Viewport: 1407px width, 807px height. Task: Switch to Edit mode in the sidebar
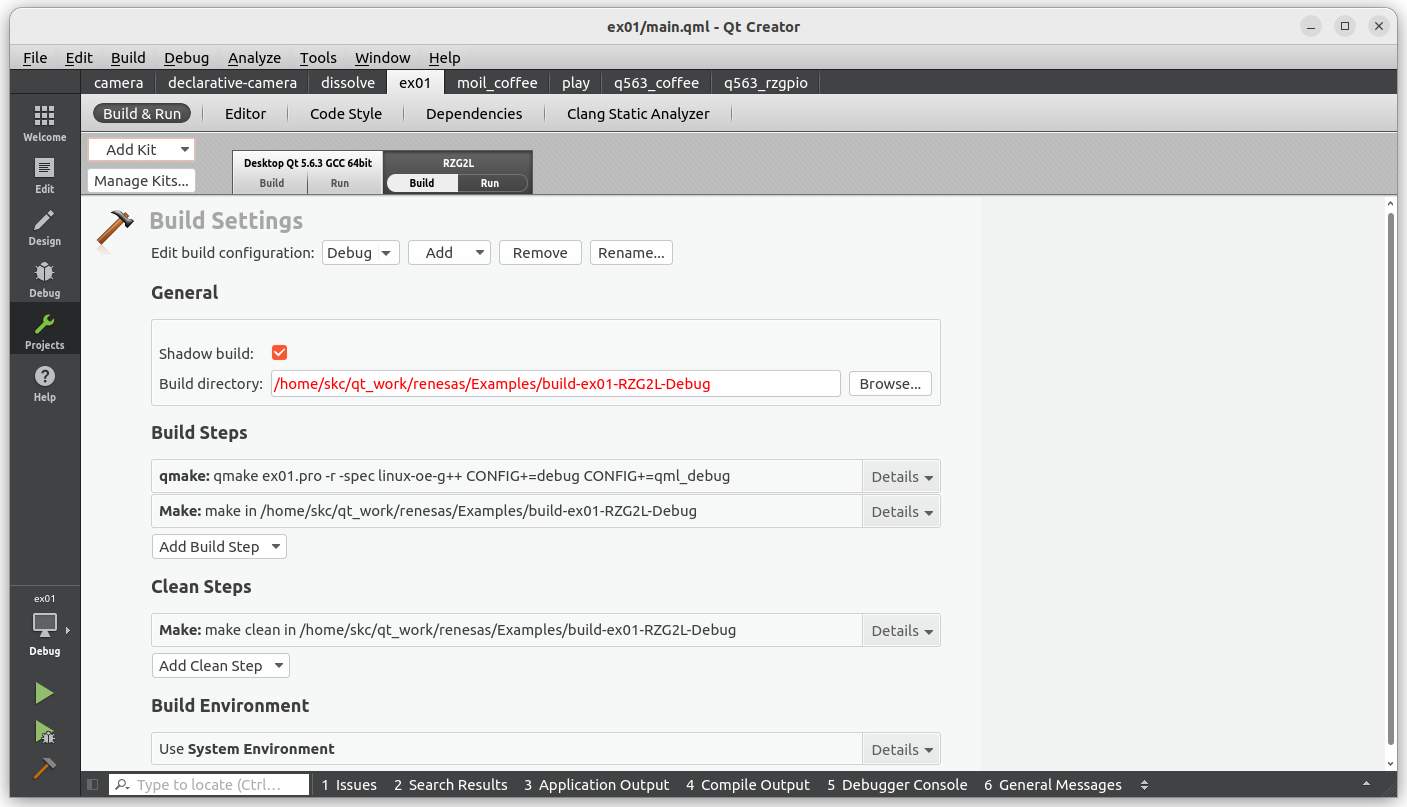click(x=44, y=172)
